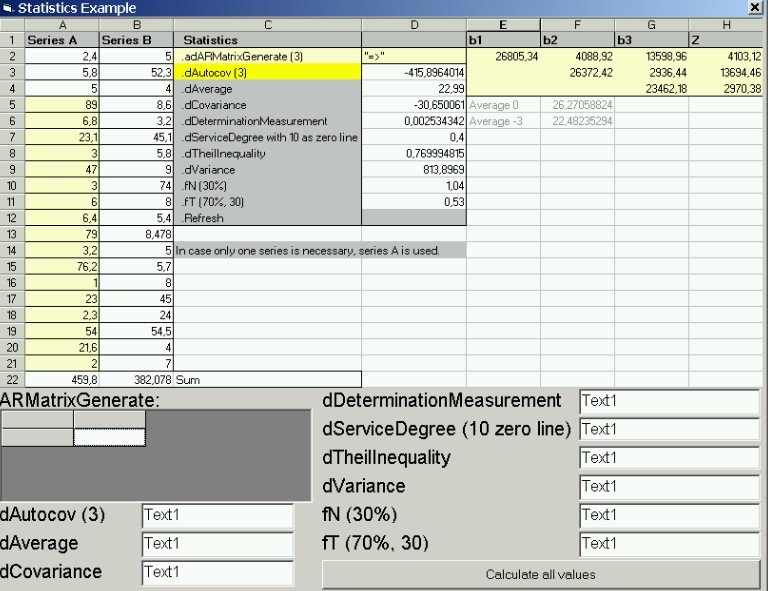This screenshot has height=591, width=768.
Task: Select Series A cell with value 89
Action: (62, 105)
